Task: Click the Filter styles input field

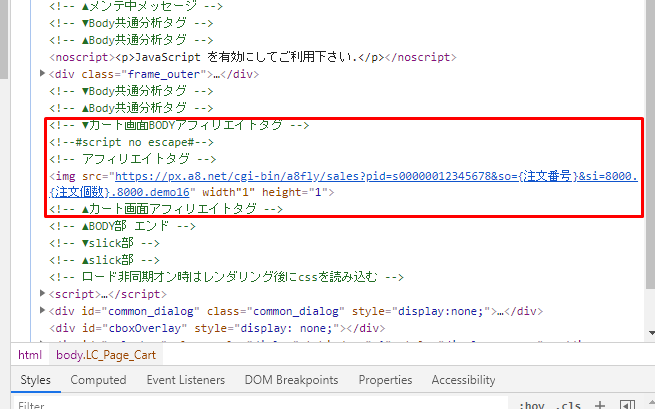Action: (261, 404)
